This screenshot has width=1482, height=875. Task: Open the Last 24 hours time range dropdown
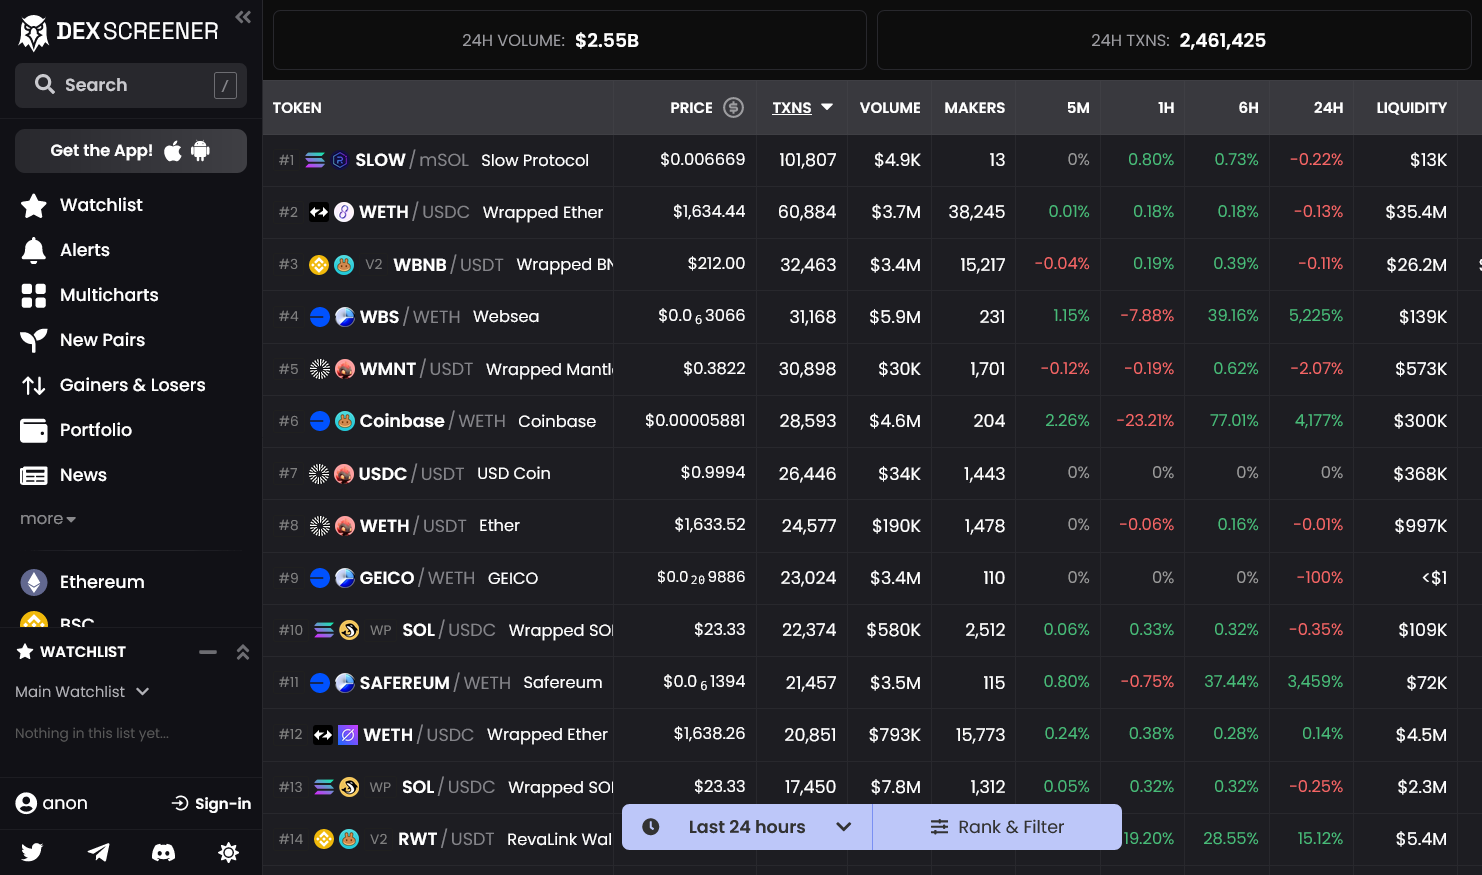[x=747, y=827]
